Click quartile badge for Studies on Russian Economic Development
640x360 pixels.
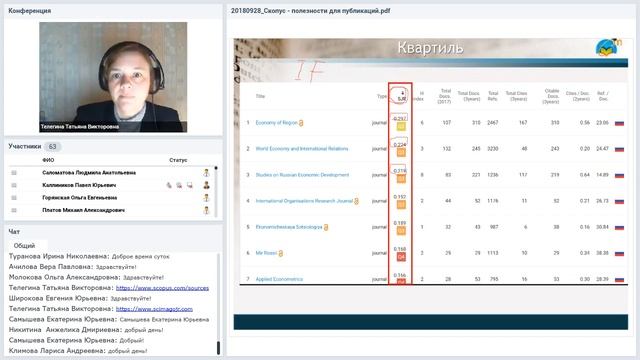coord(401,179)
